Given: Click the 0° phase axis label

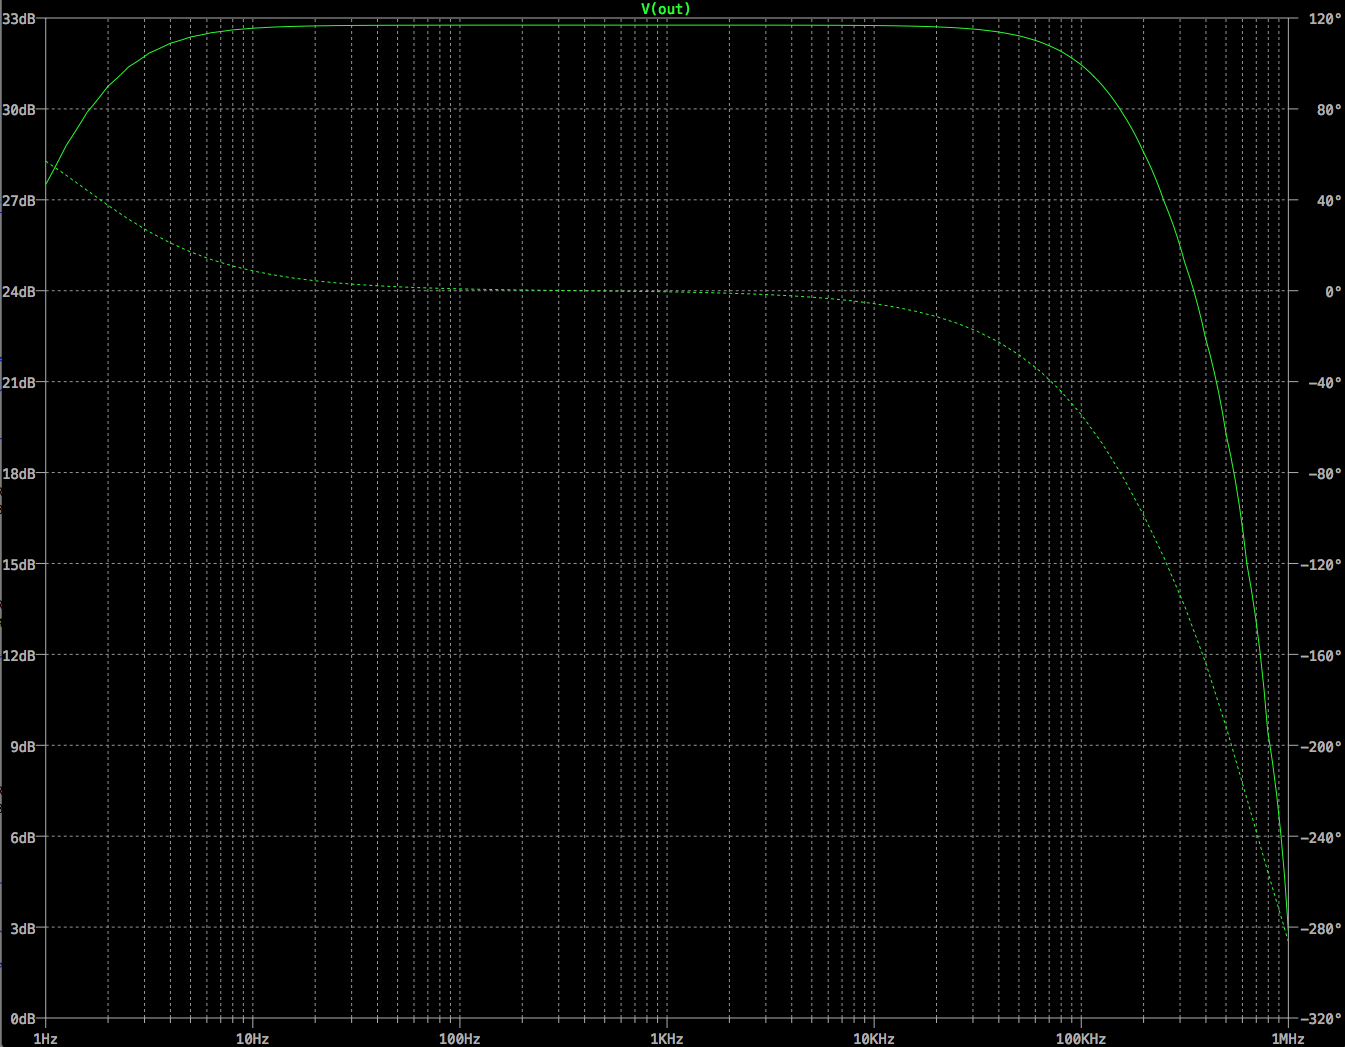Looking at the screenshot, I should point(1333,291).
